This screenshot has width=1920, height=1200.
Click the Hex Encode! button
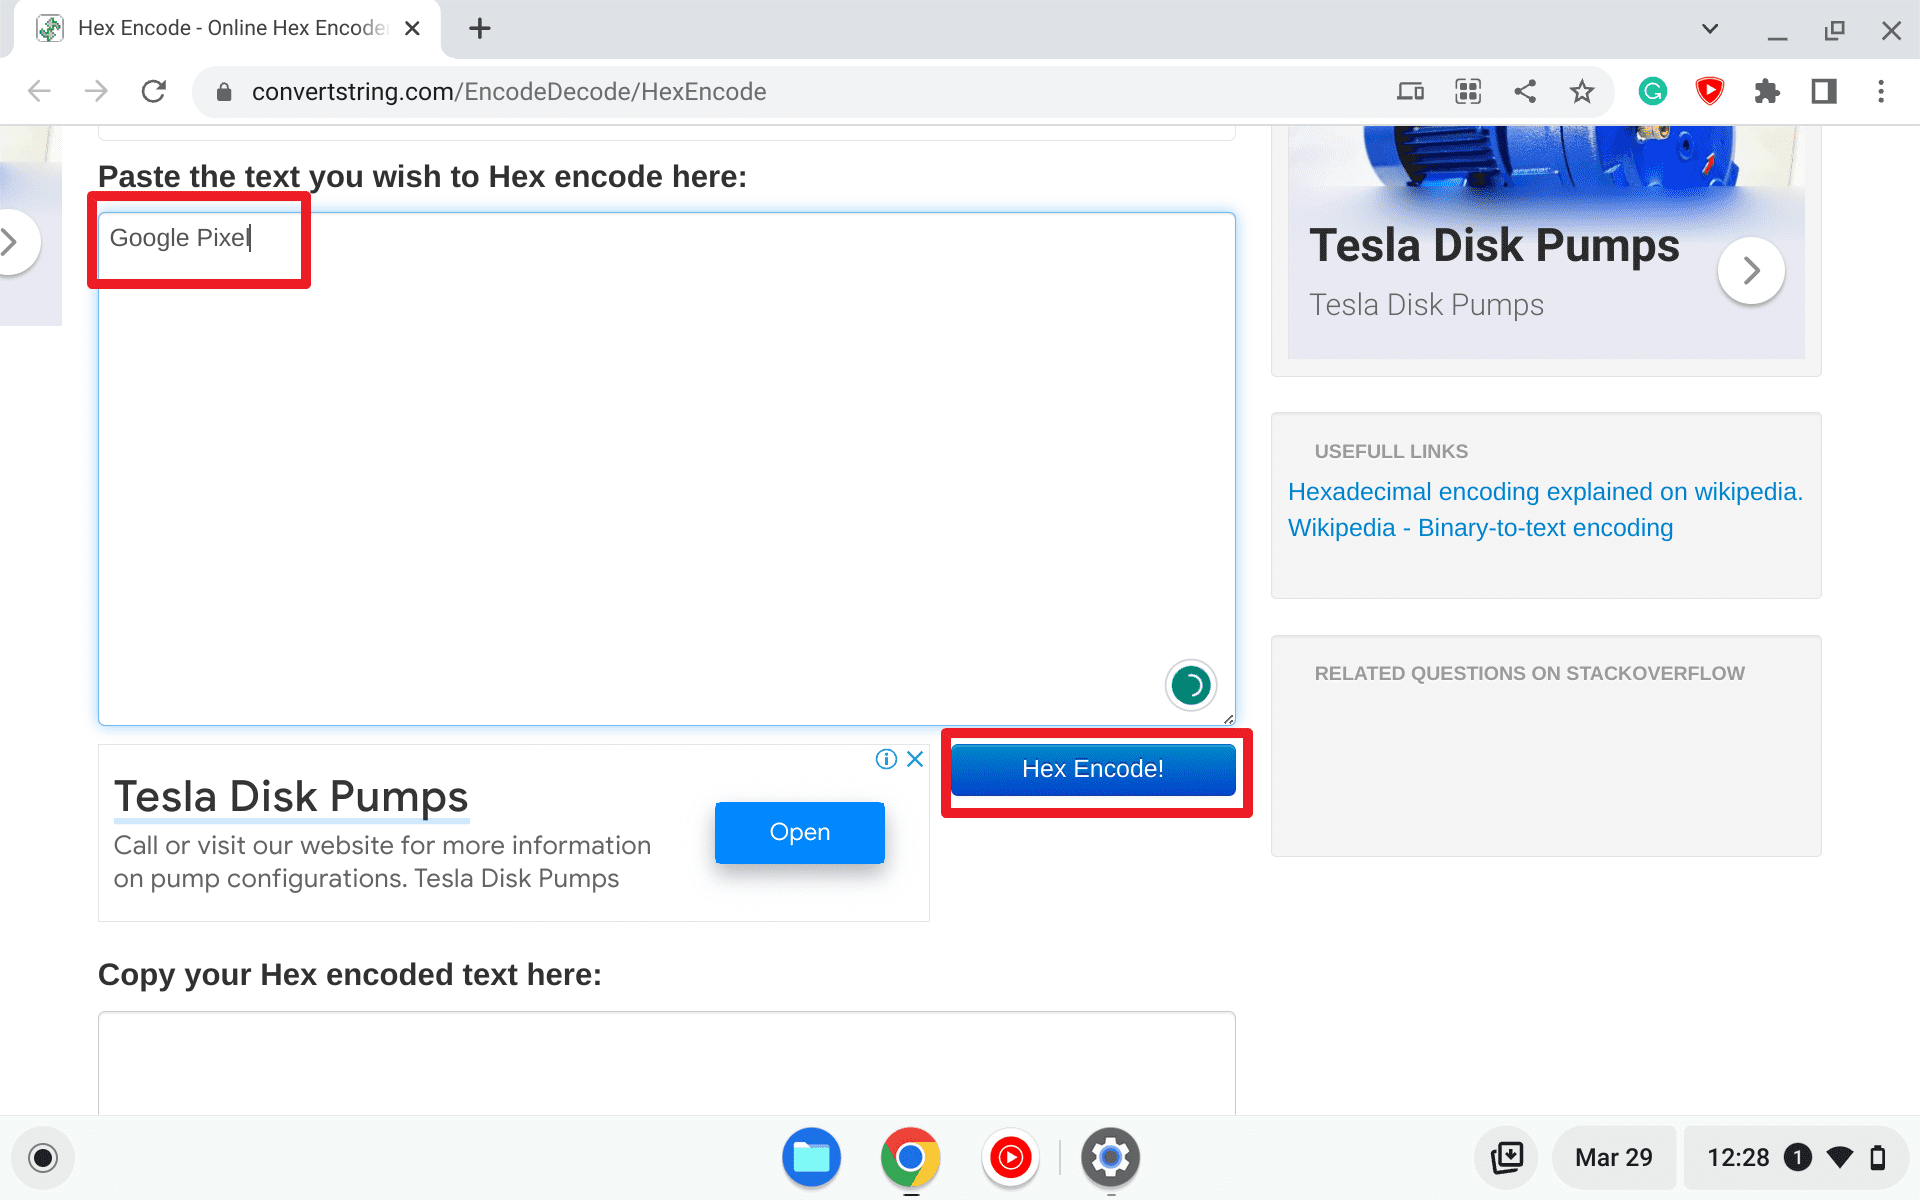(x=1093, y=769)
